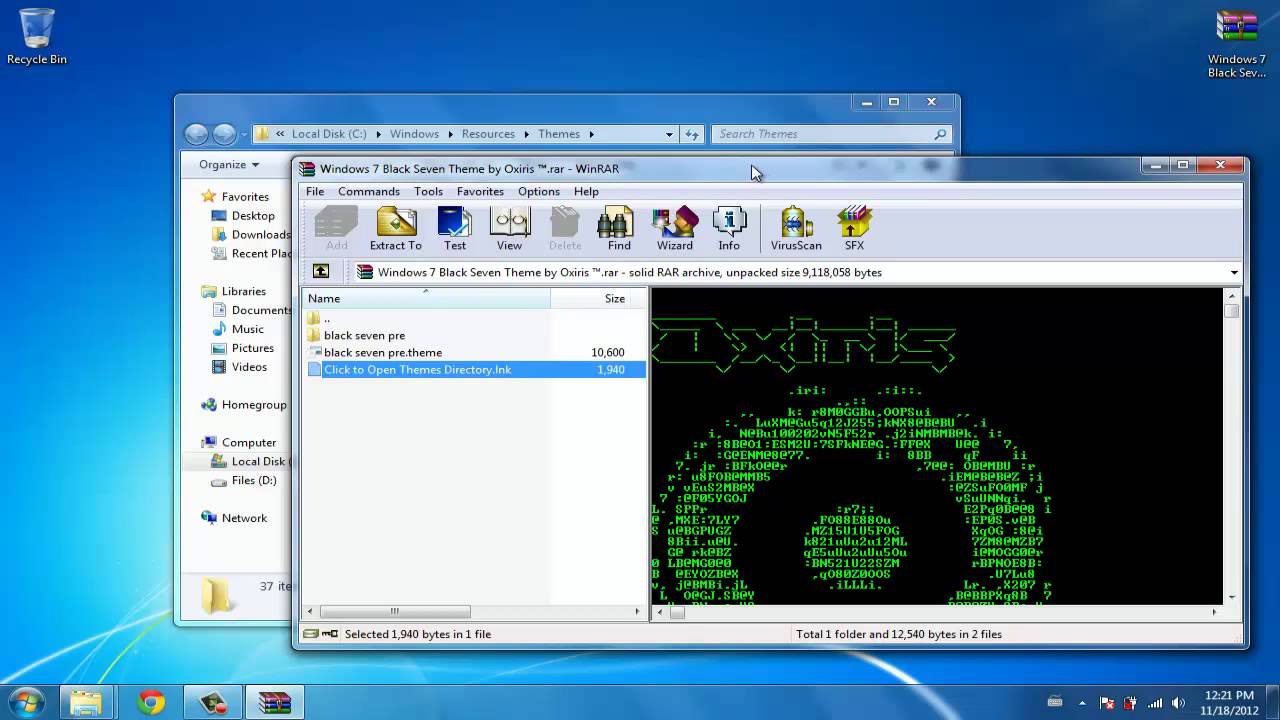Screen dimensions: 1280x720
Task: Go up one folder level in WinRAR
Action: (x=321, y=271)
